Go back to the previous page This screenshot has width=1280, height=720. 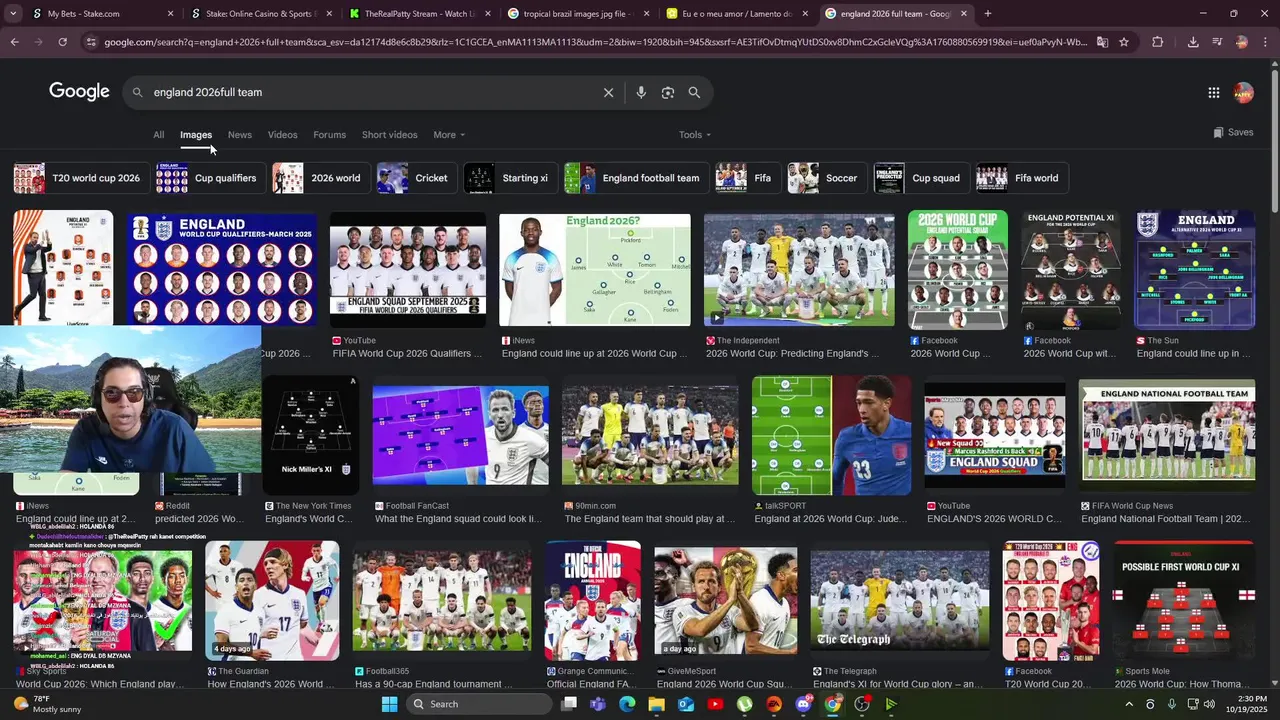(14, 42)
